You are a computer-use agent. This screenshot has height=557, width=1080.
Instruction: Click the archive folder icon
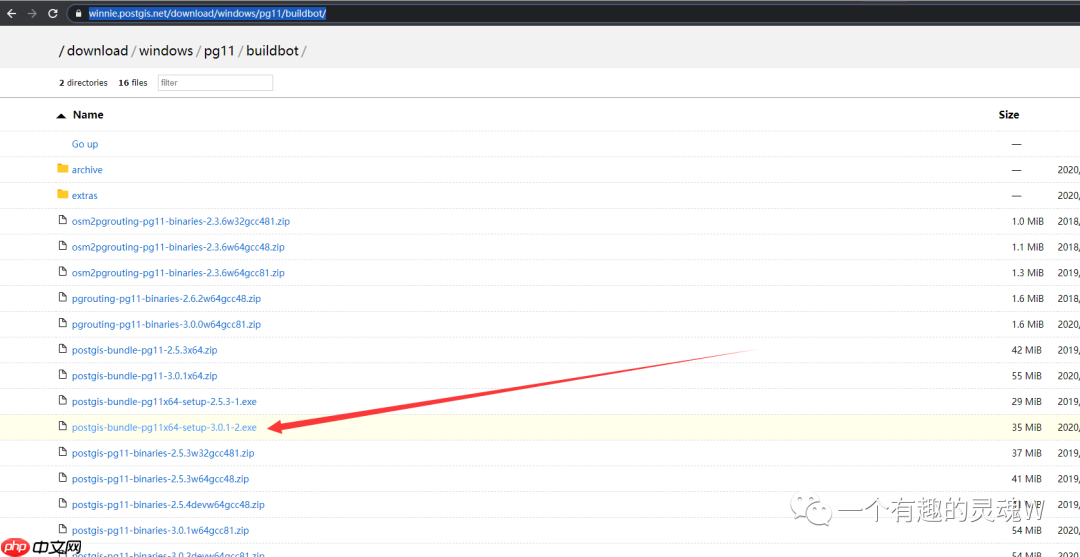point(63,169)
